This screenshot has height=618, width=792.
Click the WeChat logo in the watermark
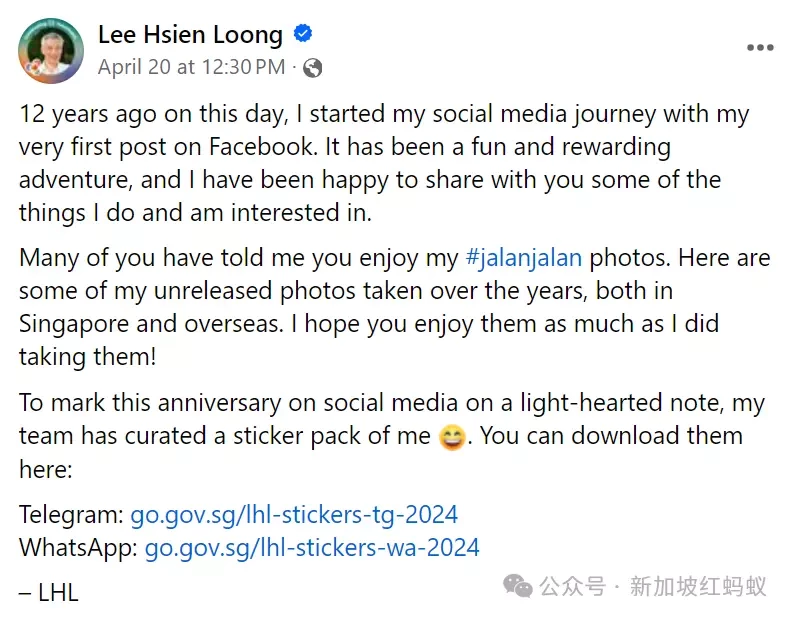tap(518, 586)
